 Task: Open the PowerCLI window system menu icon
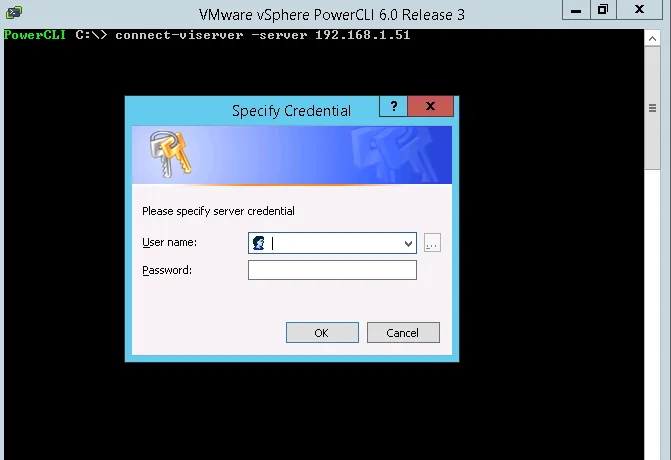pos(14,12)
